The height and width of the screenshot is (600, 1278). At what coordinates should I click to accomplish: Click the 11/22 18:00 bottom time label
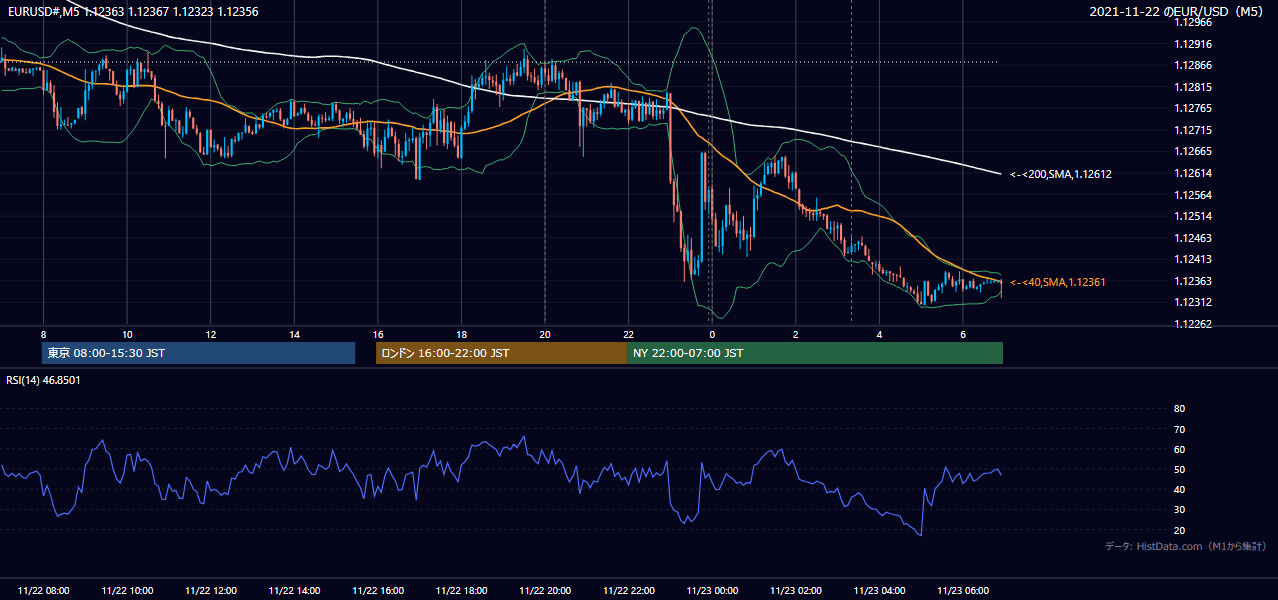pyautogui.click(x=461, y=591)
